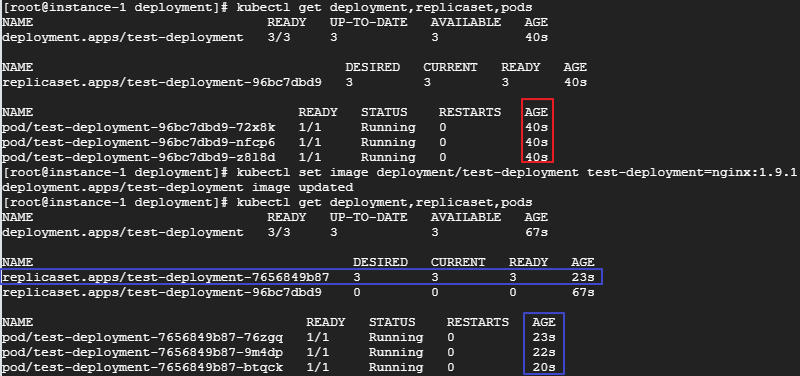The image size is (800, 376).
Task: Click CURRENT header above replicaset 7656849b87
Action: coord(458,262)
